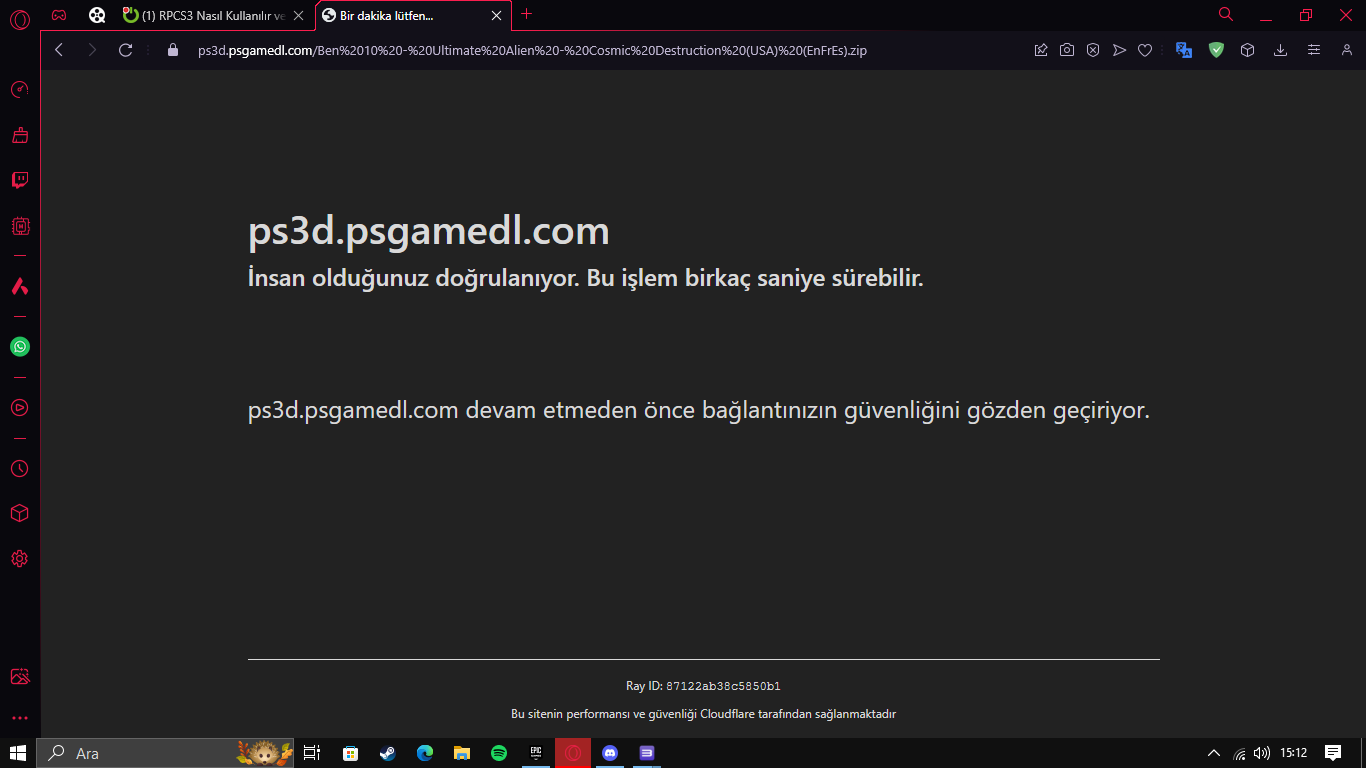Open Task View from the taskbar
The height and width of the screenshot is (768, 1366).
(311, 753)
